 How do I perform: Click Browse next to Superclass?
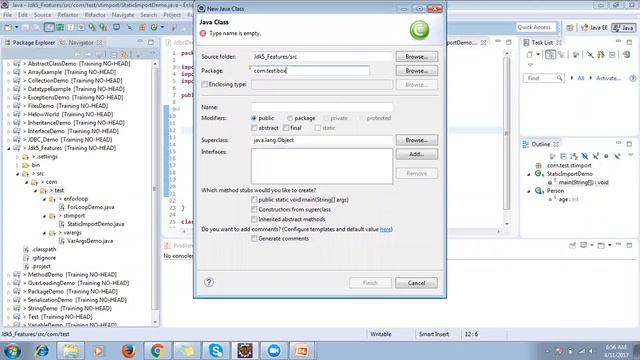(x=416, y=140)
